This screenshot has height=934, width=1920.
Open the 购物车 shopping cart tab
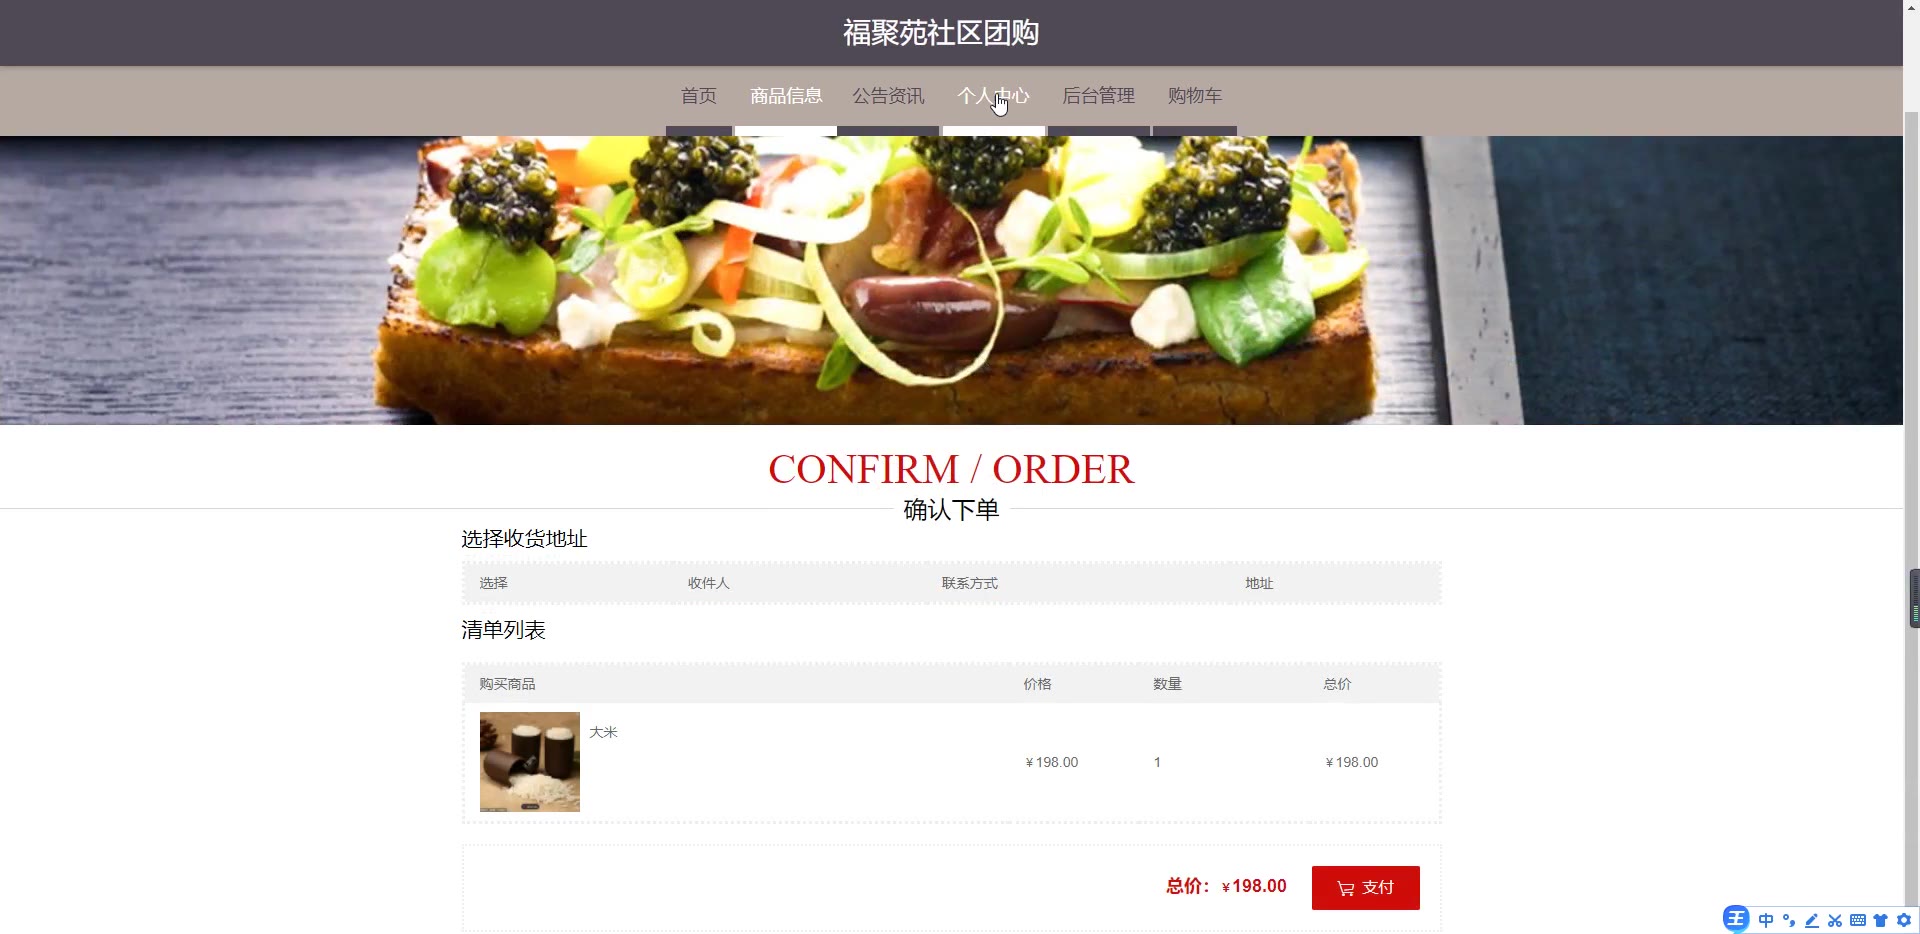pyautogui.click(x=1195, y=96)
